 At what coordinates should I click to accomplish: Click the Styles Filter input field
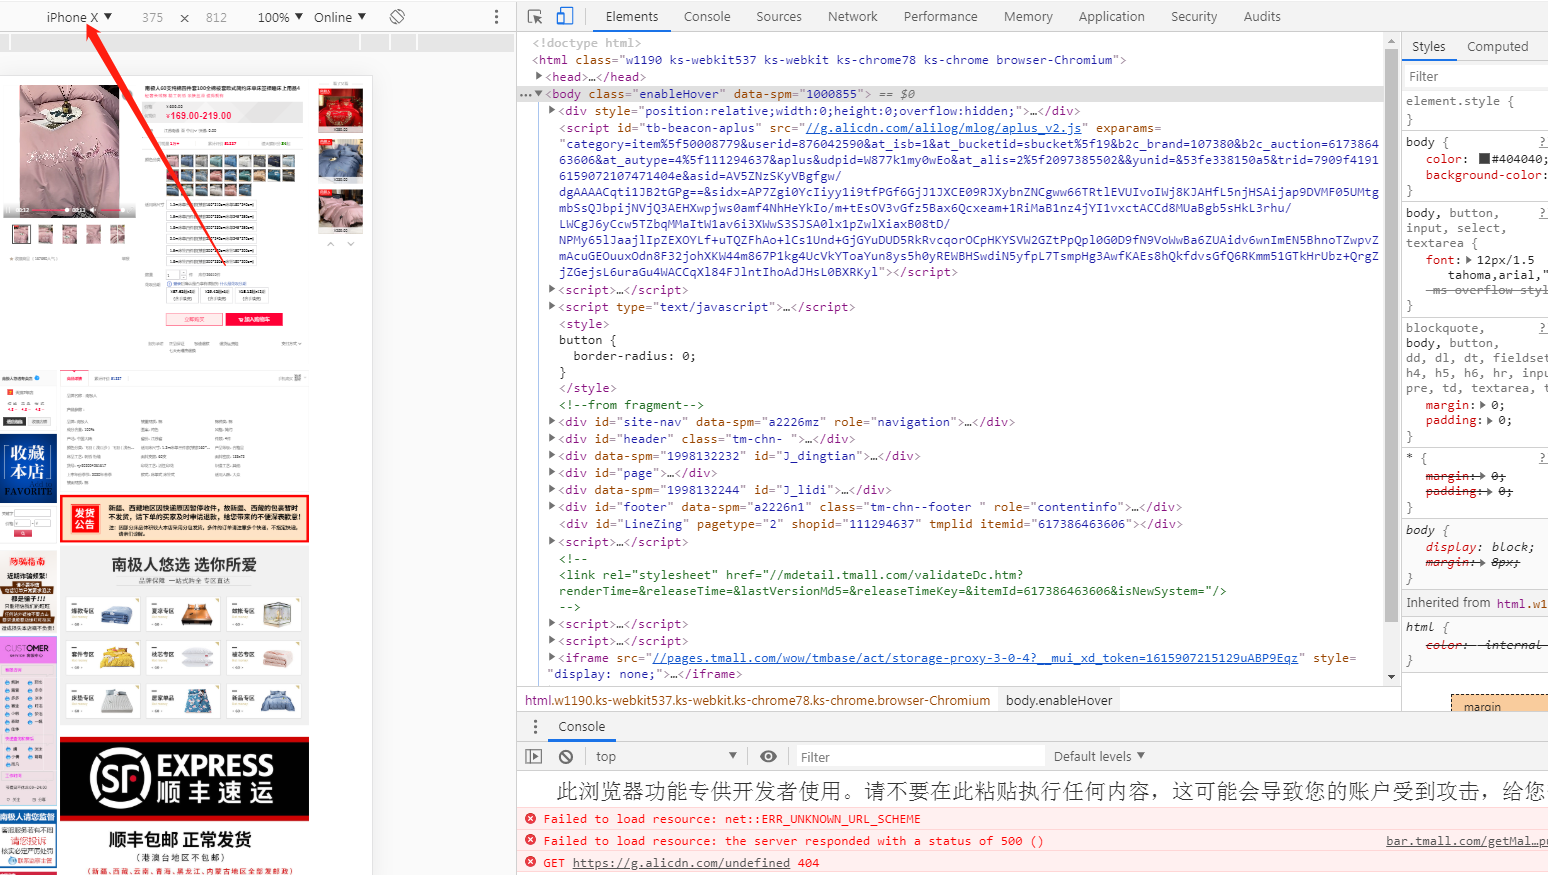tap(1476, 77)
